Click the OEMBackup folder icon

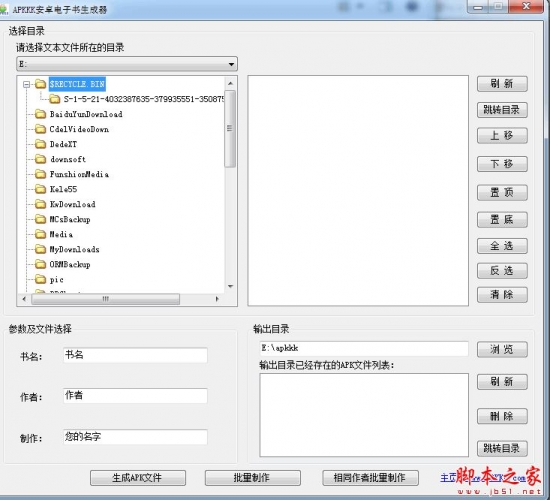click(41, 264)
